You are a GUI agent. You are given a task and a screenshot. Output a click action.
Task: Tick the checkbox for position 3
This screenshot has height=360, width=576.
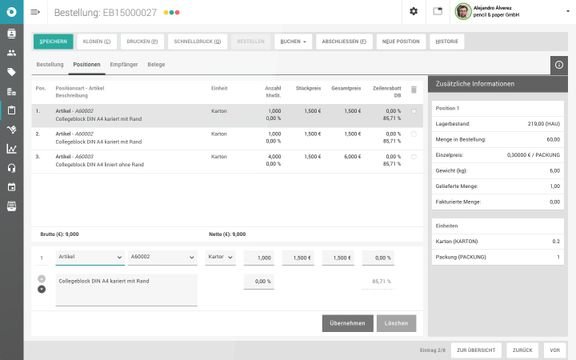click(414, 157)
